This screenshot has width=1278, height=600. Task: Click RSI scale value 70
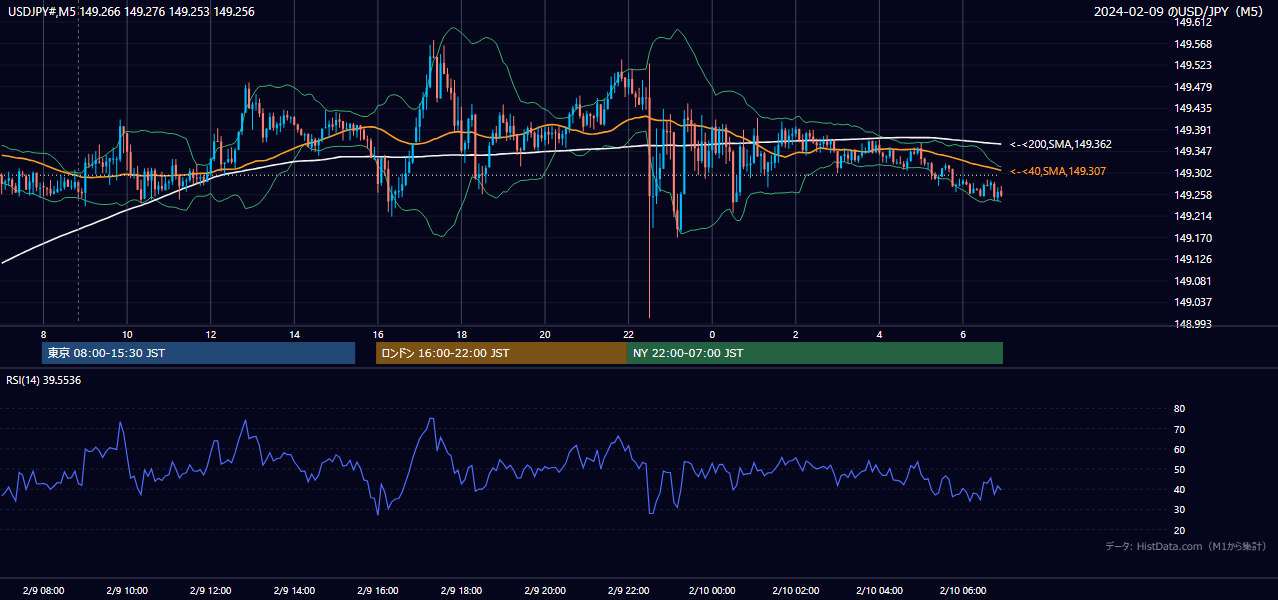coord(1180,429)
